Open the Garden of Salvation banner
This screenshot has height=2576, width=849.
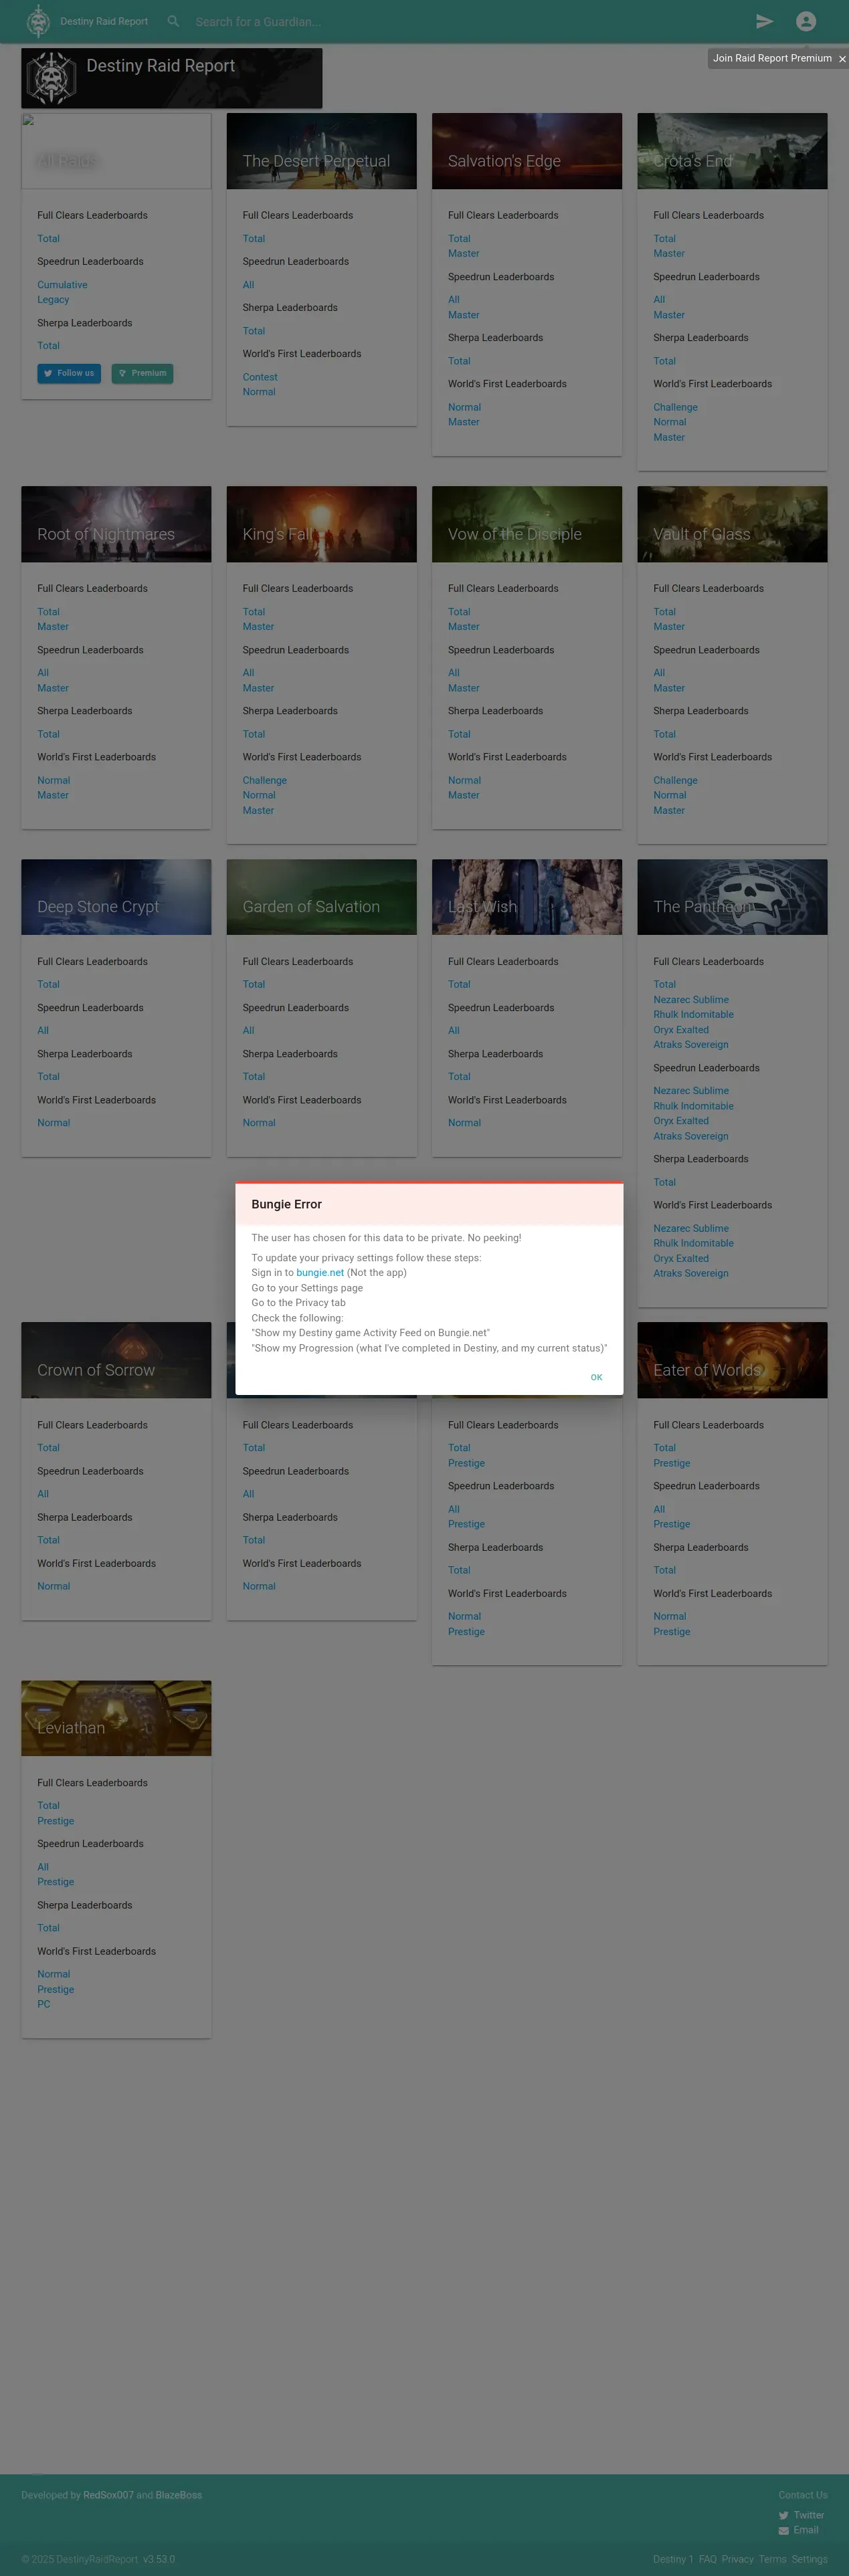pos(321,897)
